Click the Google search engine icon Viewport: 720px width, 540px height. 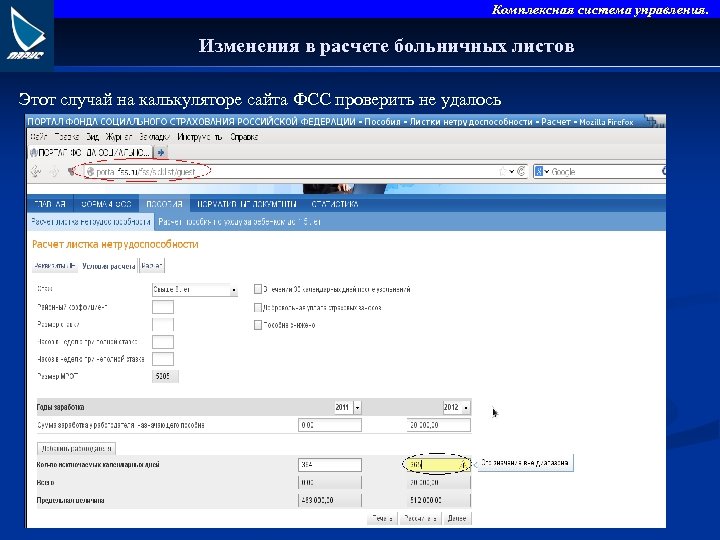(539, 171)
